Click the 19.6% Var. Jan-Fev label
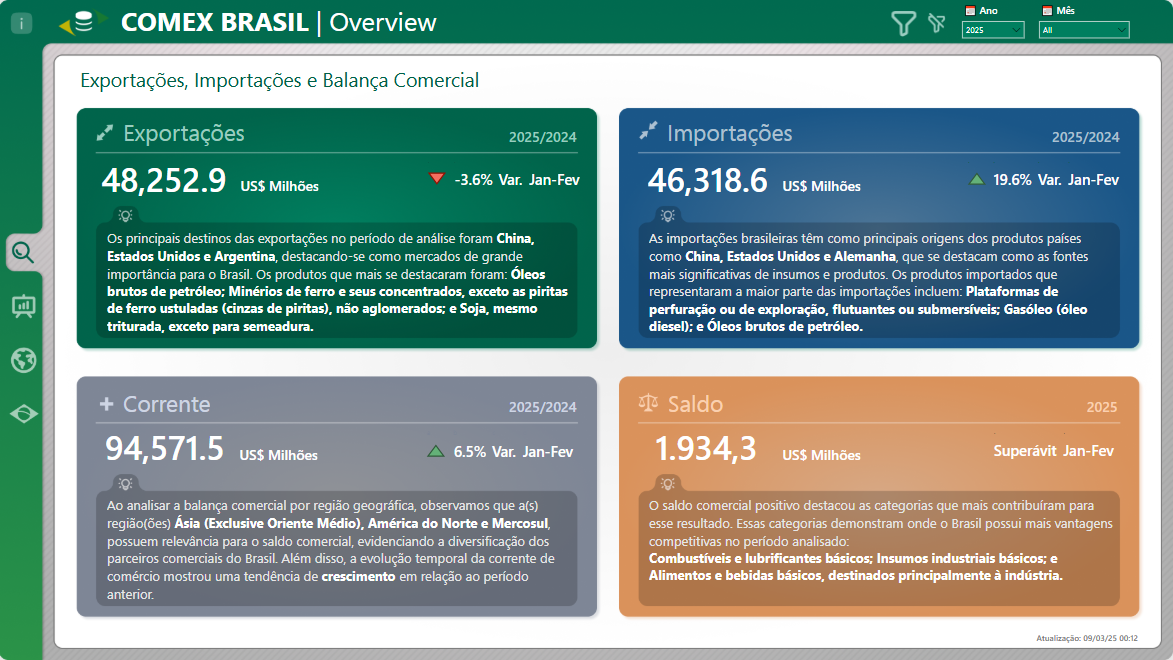The image size is (1173, 660). [1056, 180]
